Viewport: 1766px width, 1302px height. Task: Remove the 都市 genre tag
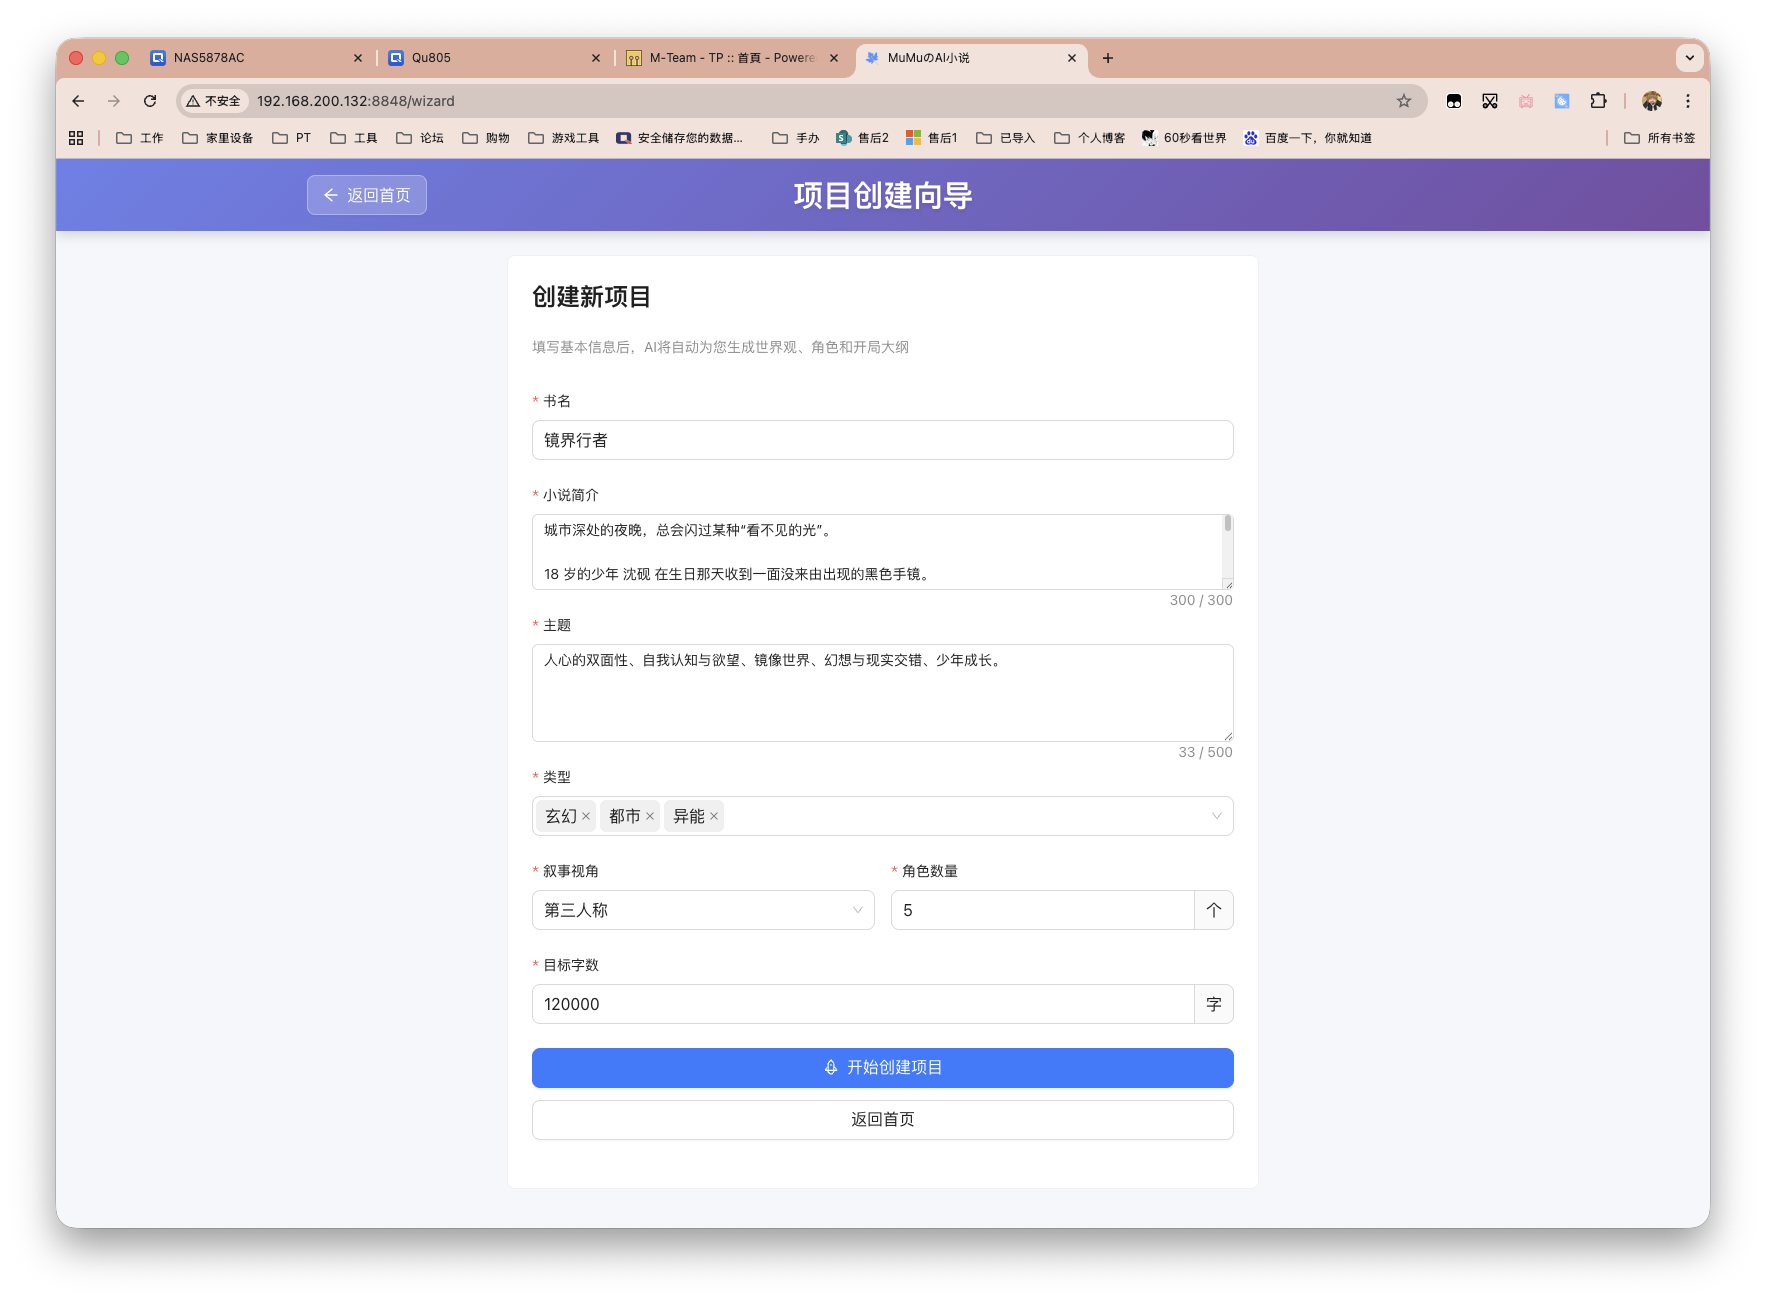tap(650, 817)
